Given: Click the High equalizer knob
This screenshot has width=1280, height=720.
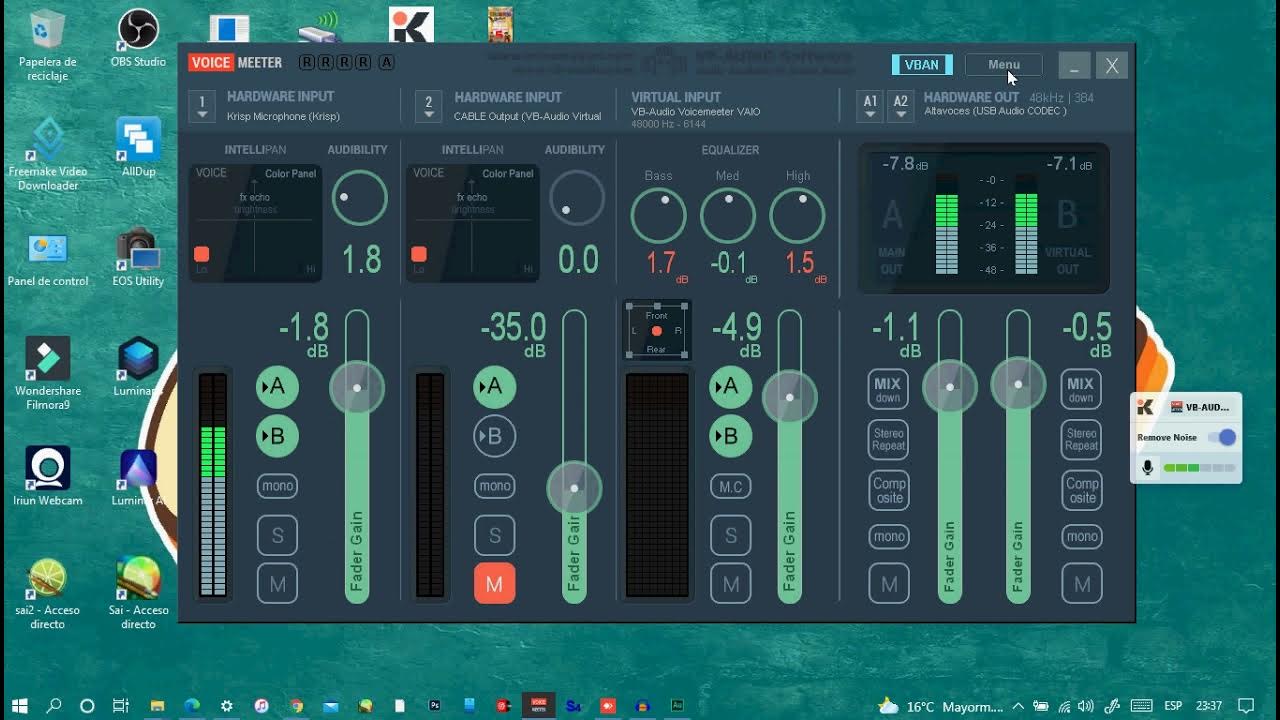Looking at the screenshot, I should [797, 215].
